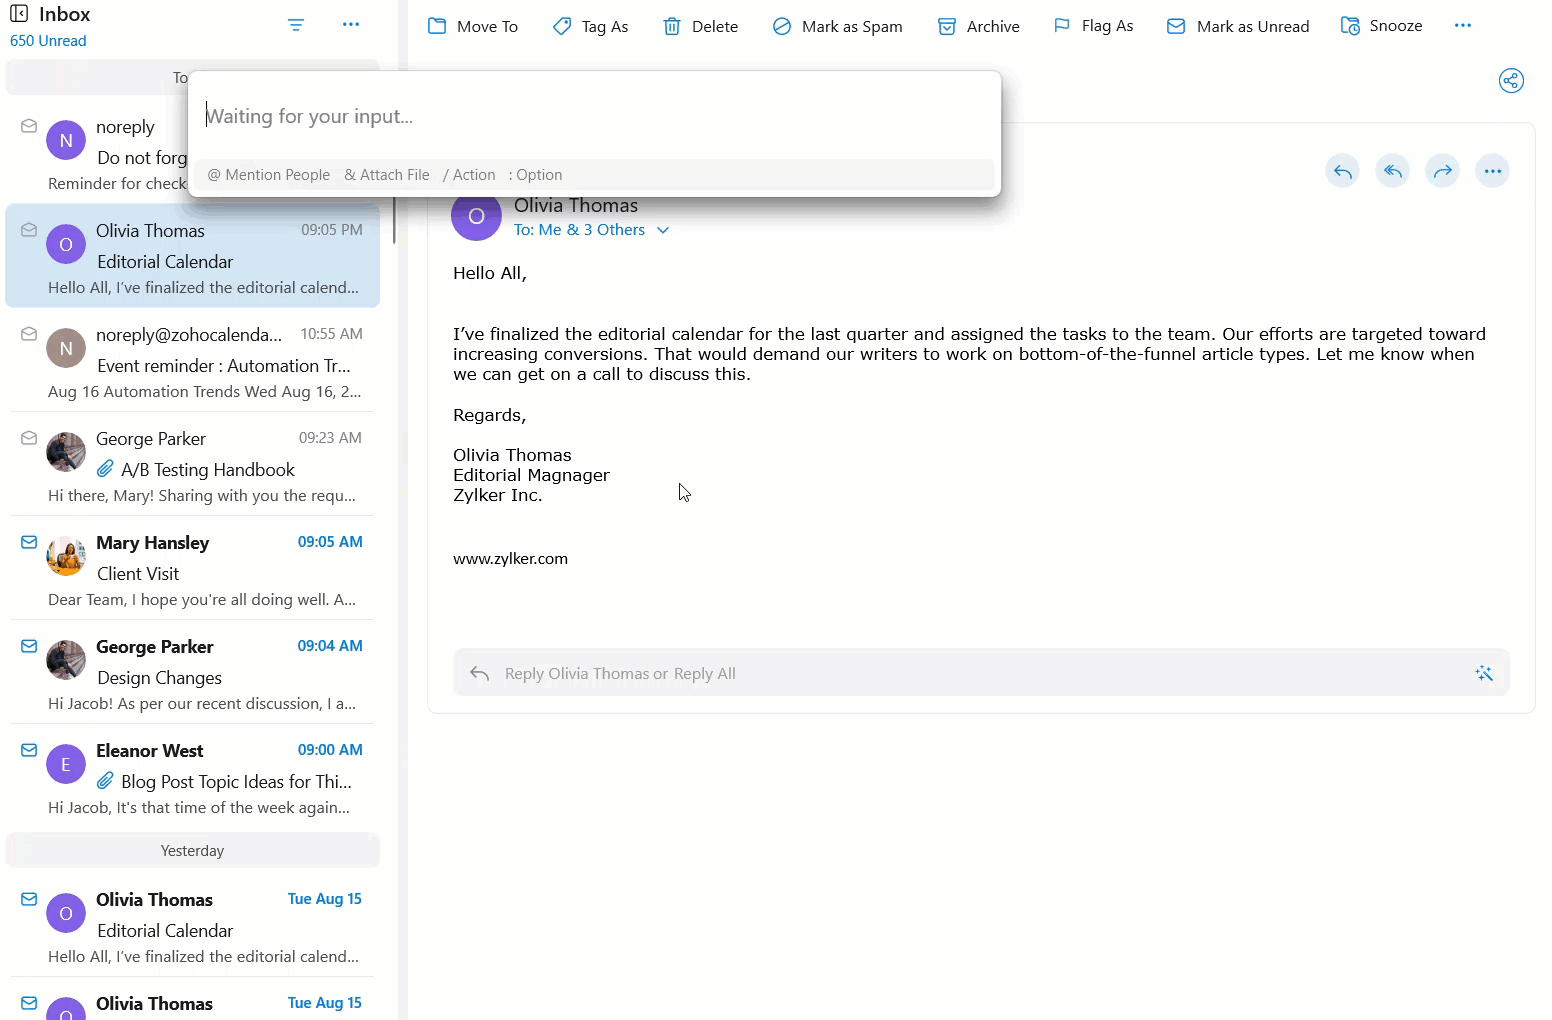Open Mary Hansley's Client Visit email

(x=193, y=568)
